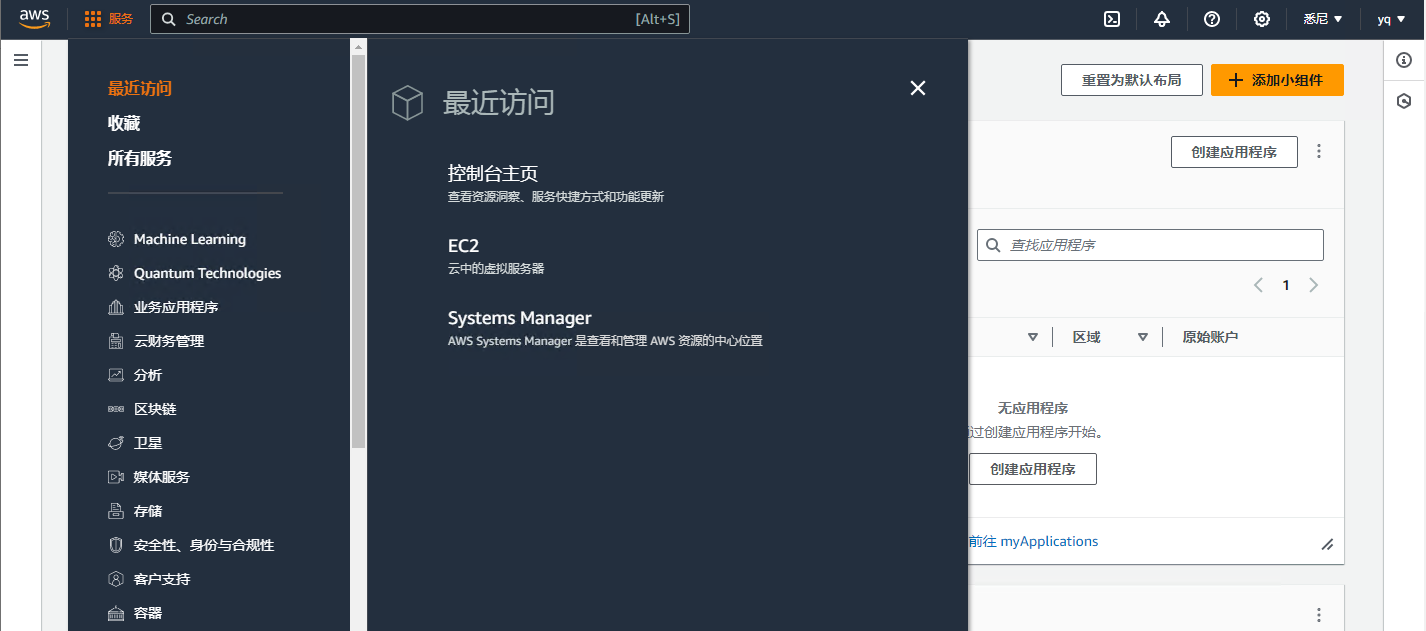Click the 媒体服务 category icon

pyautogui.click(x=115, y=477)
